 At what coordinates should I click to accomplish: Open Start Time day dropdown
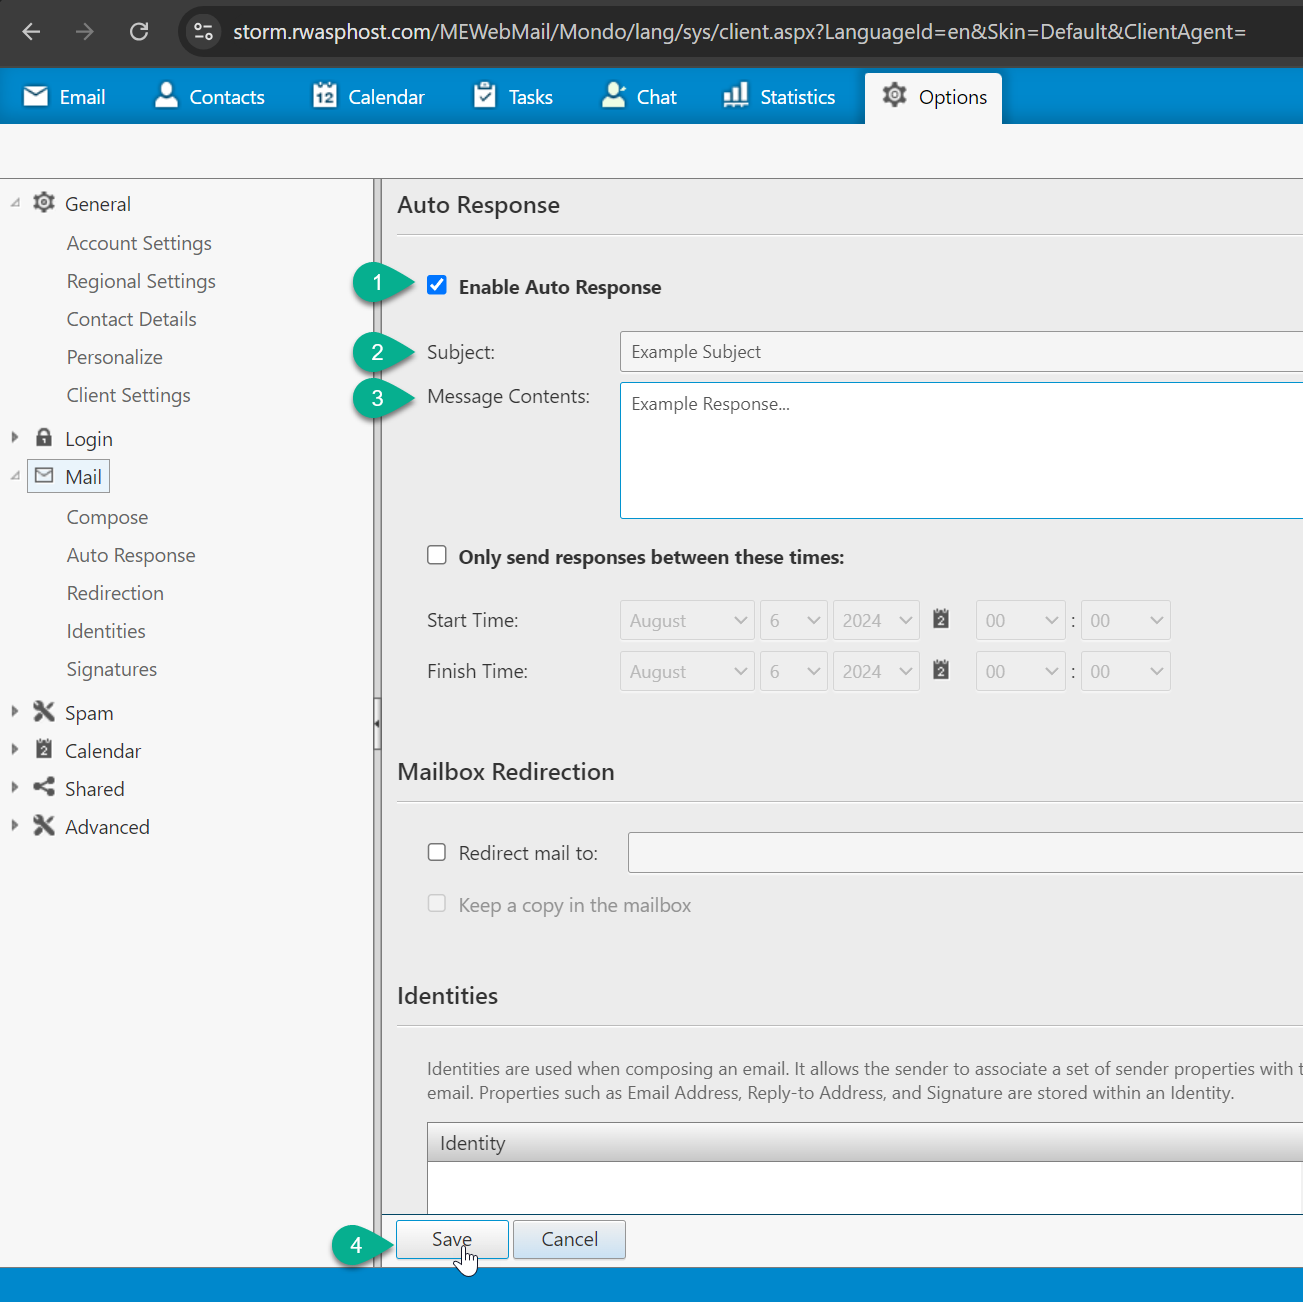point(794,620)
